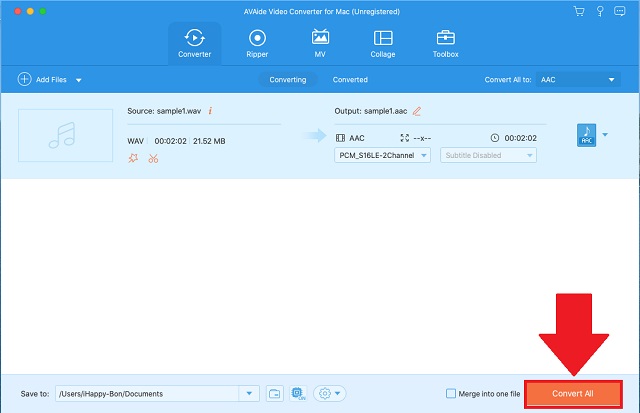Open the Subtitle Disabled dropdown
The image size is (640, 413).
point(488,155)
